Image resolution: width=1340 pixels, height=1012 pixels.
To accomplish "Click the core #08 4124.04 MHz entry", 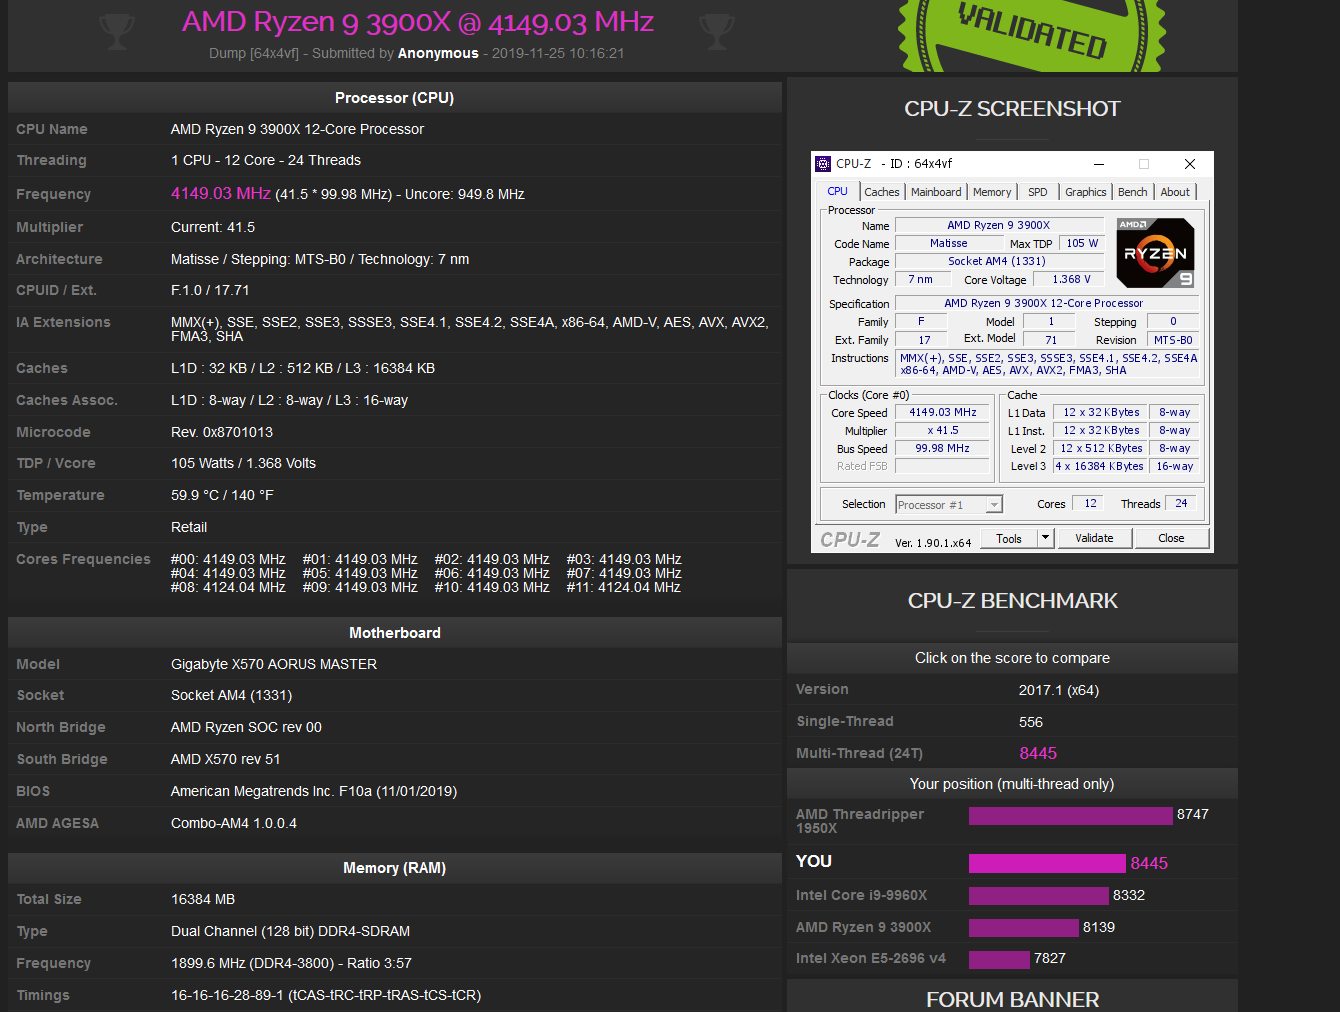I will pos(228,587).
